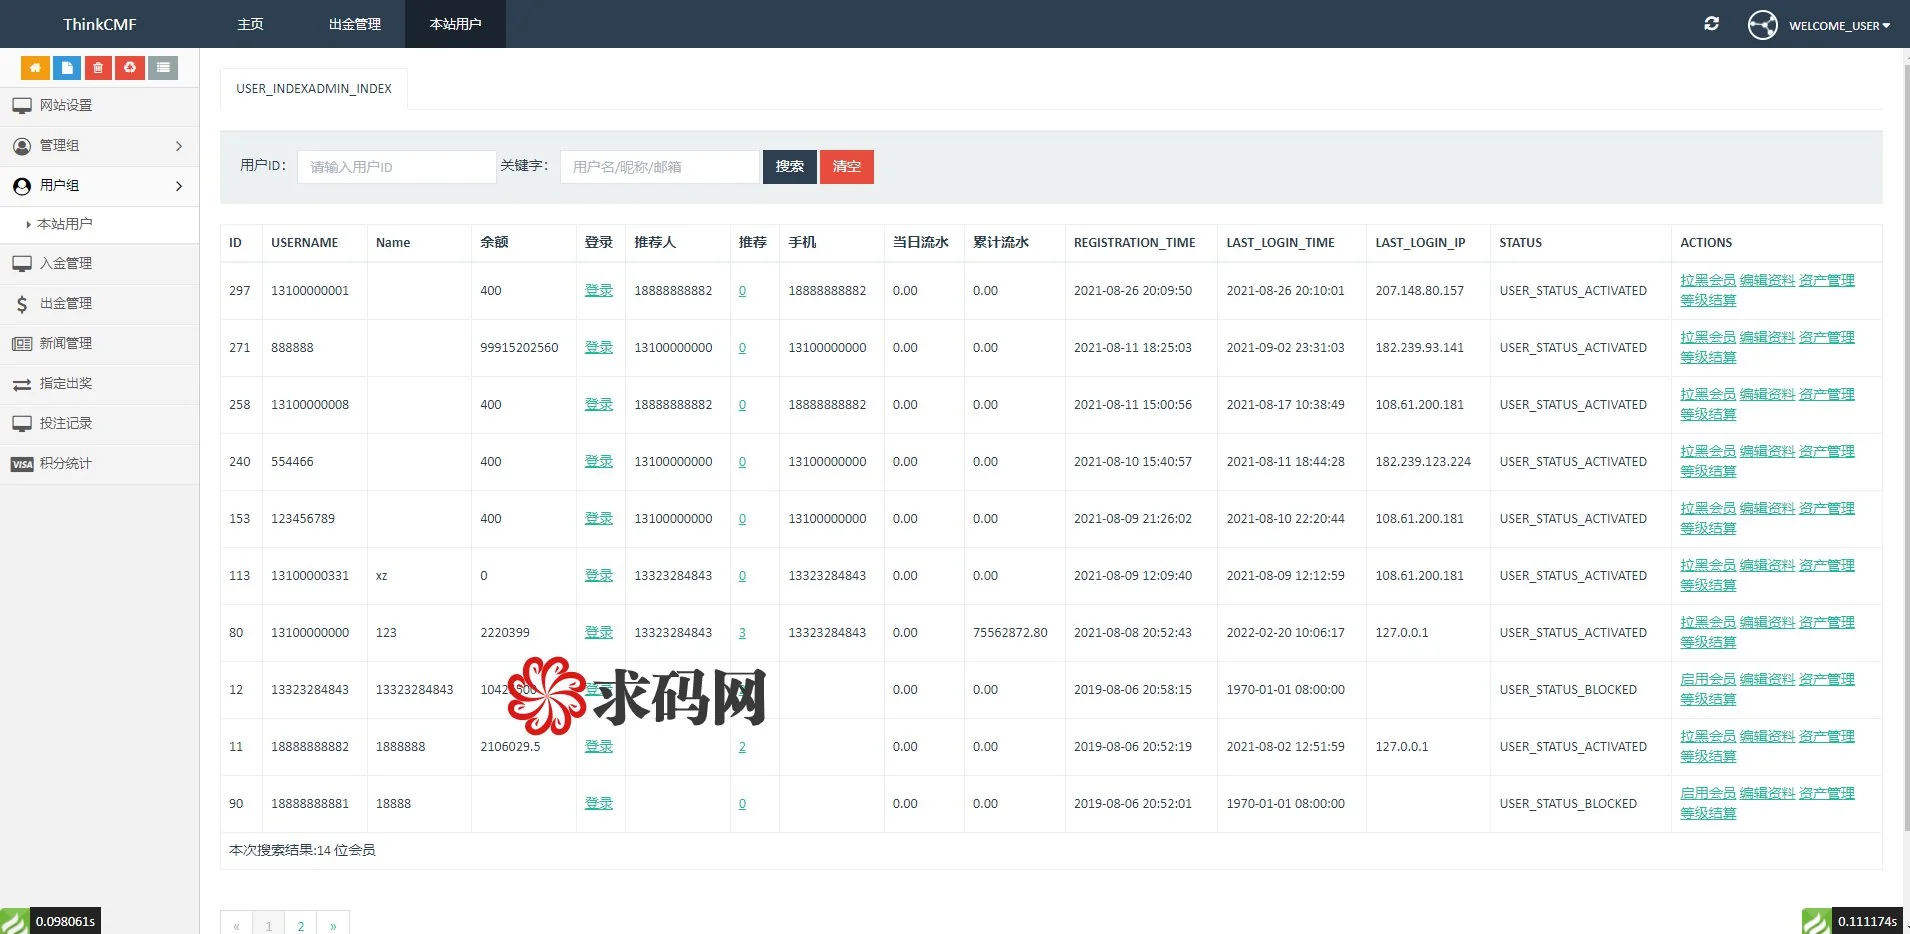Click the refresh icon in the top bar
Image resolution: width=1910 pixels, height=934 pixels.
(1711, 24)
